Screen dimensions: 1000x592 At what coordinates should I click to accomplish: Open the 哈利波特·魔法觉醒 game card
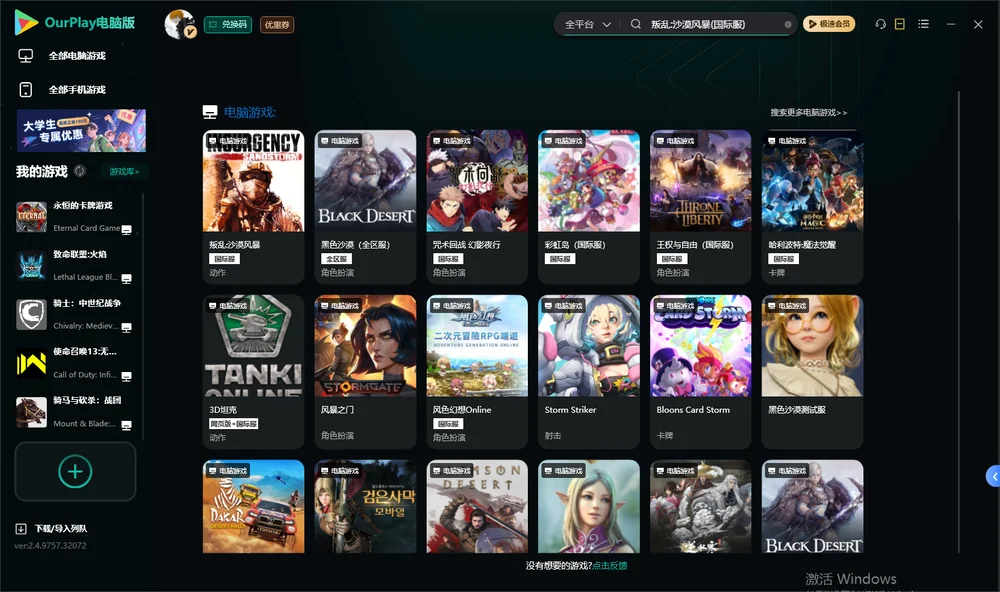(x=812, y=207)
